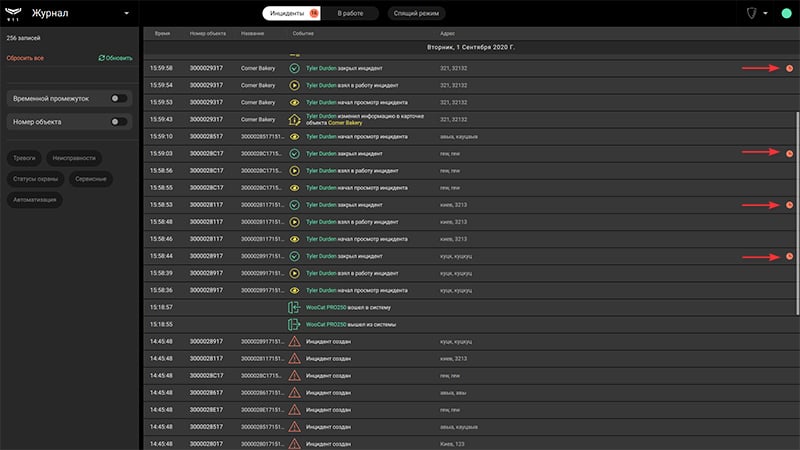Open orange report icon in 15:58:53 row
The image size is (800, 450).
[789, 205]
